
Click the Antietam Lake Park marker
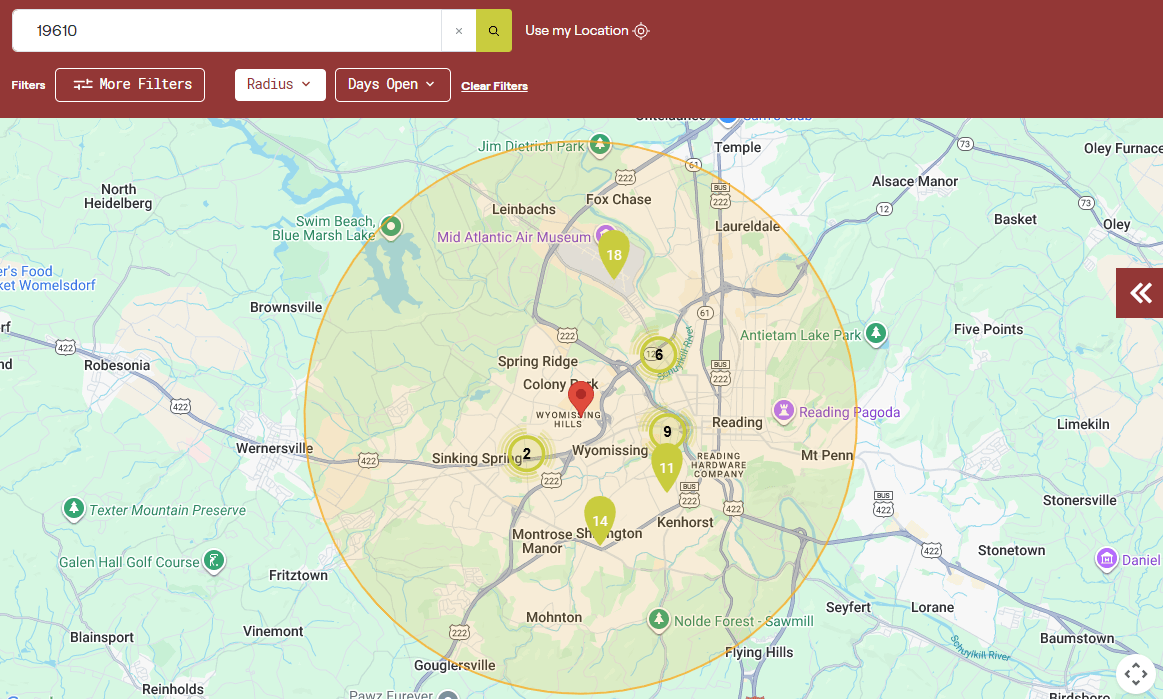tap(876, 332)
